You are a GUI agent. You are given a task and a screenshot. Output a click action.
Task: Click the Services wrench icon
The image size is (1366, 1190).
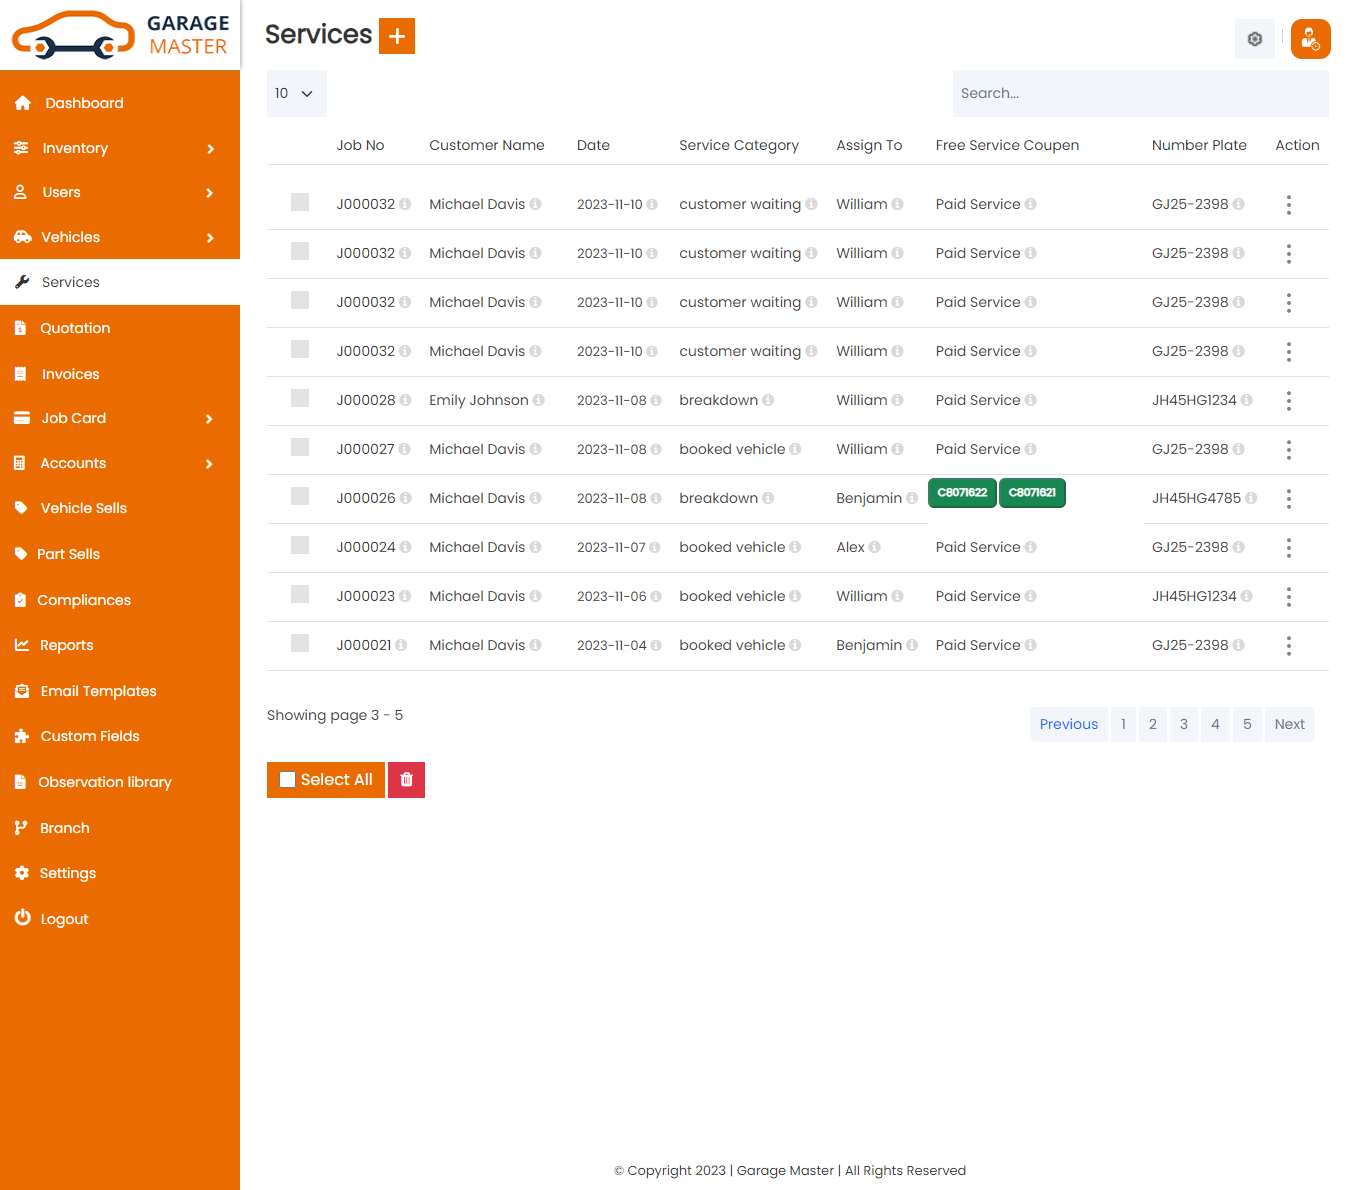(22, 282)
